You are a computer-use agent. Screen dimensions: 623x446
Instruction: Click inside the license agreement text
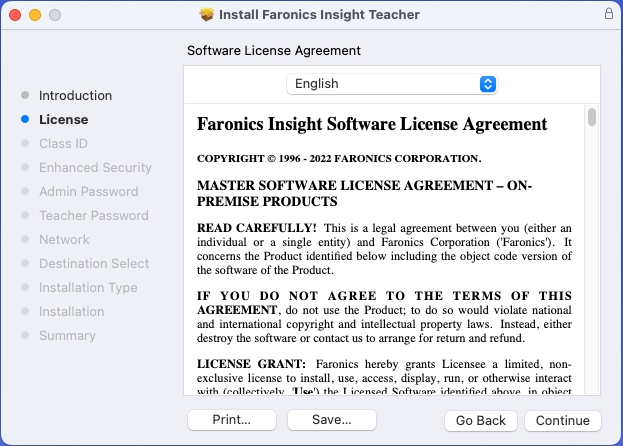[x=384, y=250]
